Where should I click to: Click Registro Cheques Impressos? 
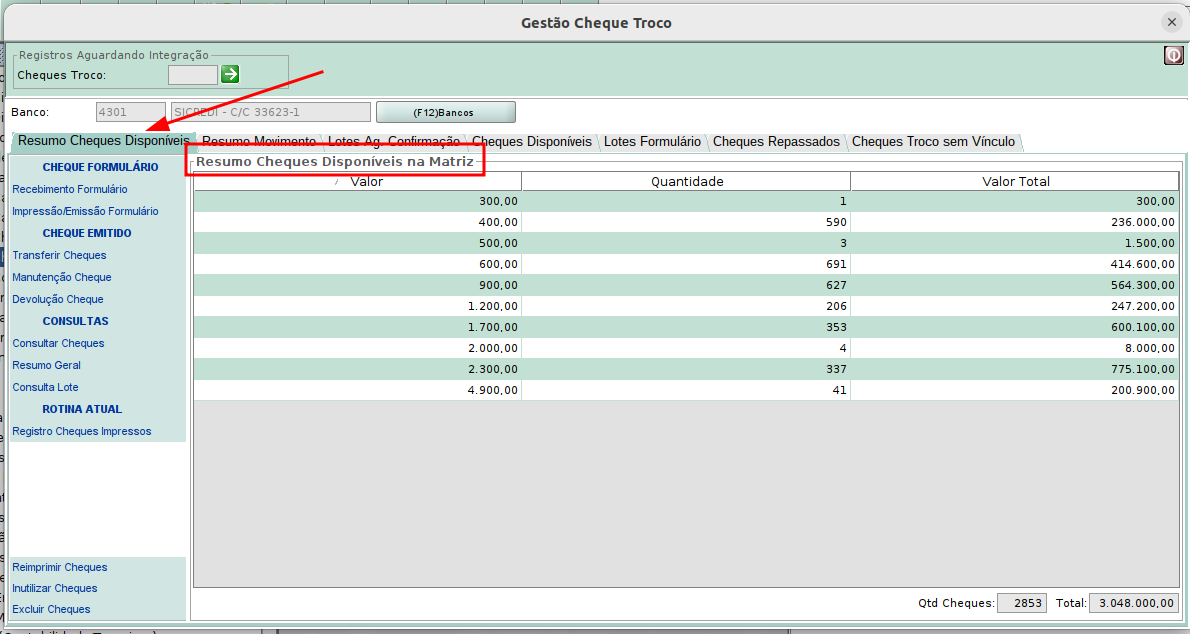82,431
